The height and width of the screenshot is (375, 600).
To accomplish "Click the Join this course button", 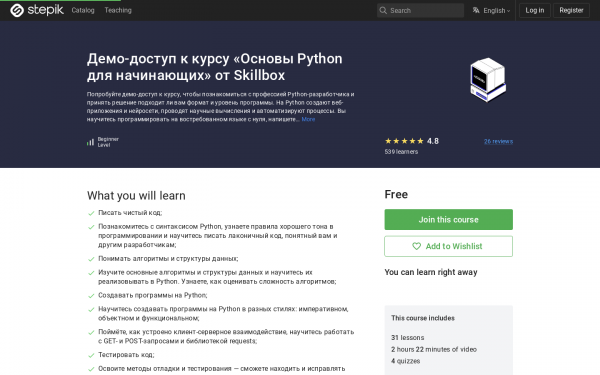I will coord(448,220).
